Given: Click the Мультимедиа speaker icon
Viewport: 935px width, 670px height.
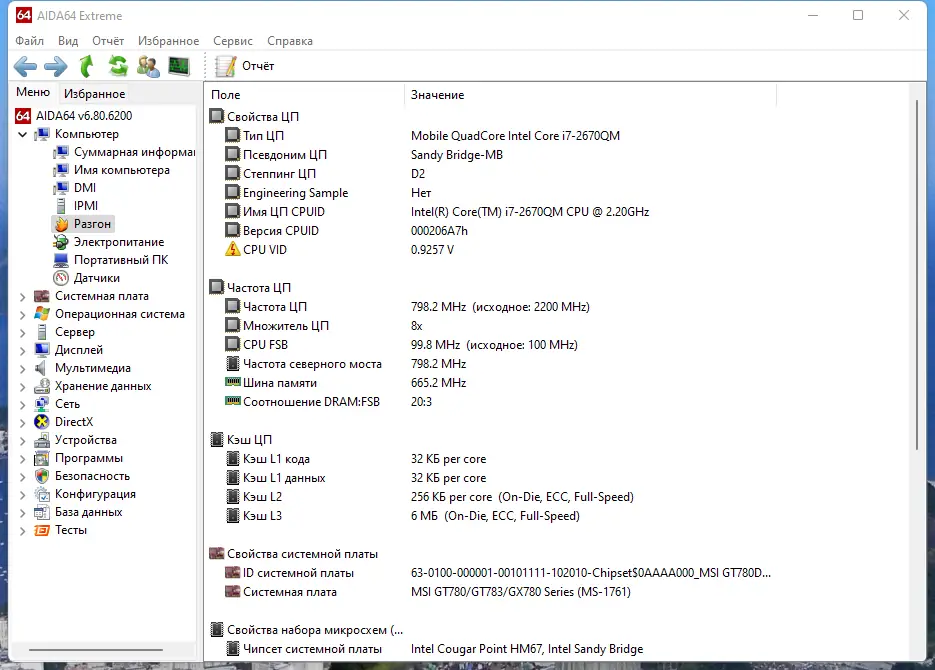Looking at the screenshot, I should tap(42, 368).
